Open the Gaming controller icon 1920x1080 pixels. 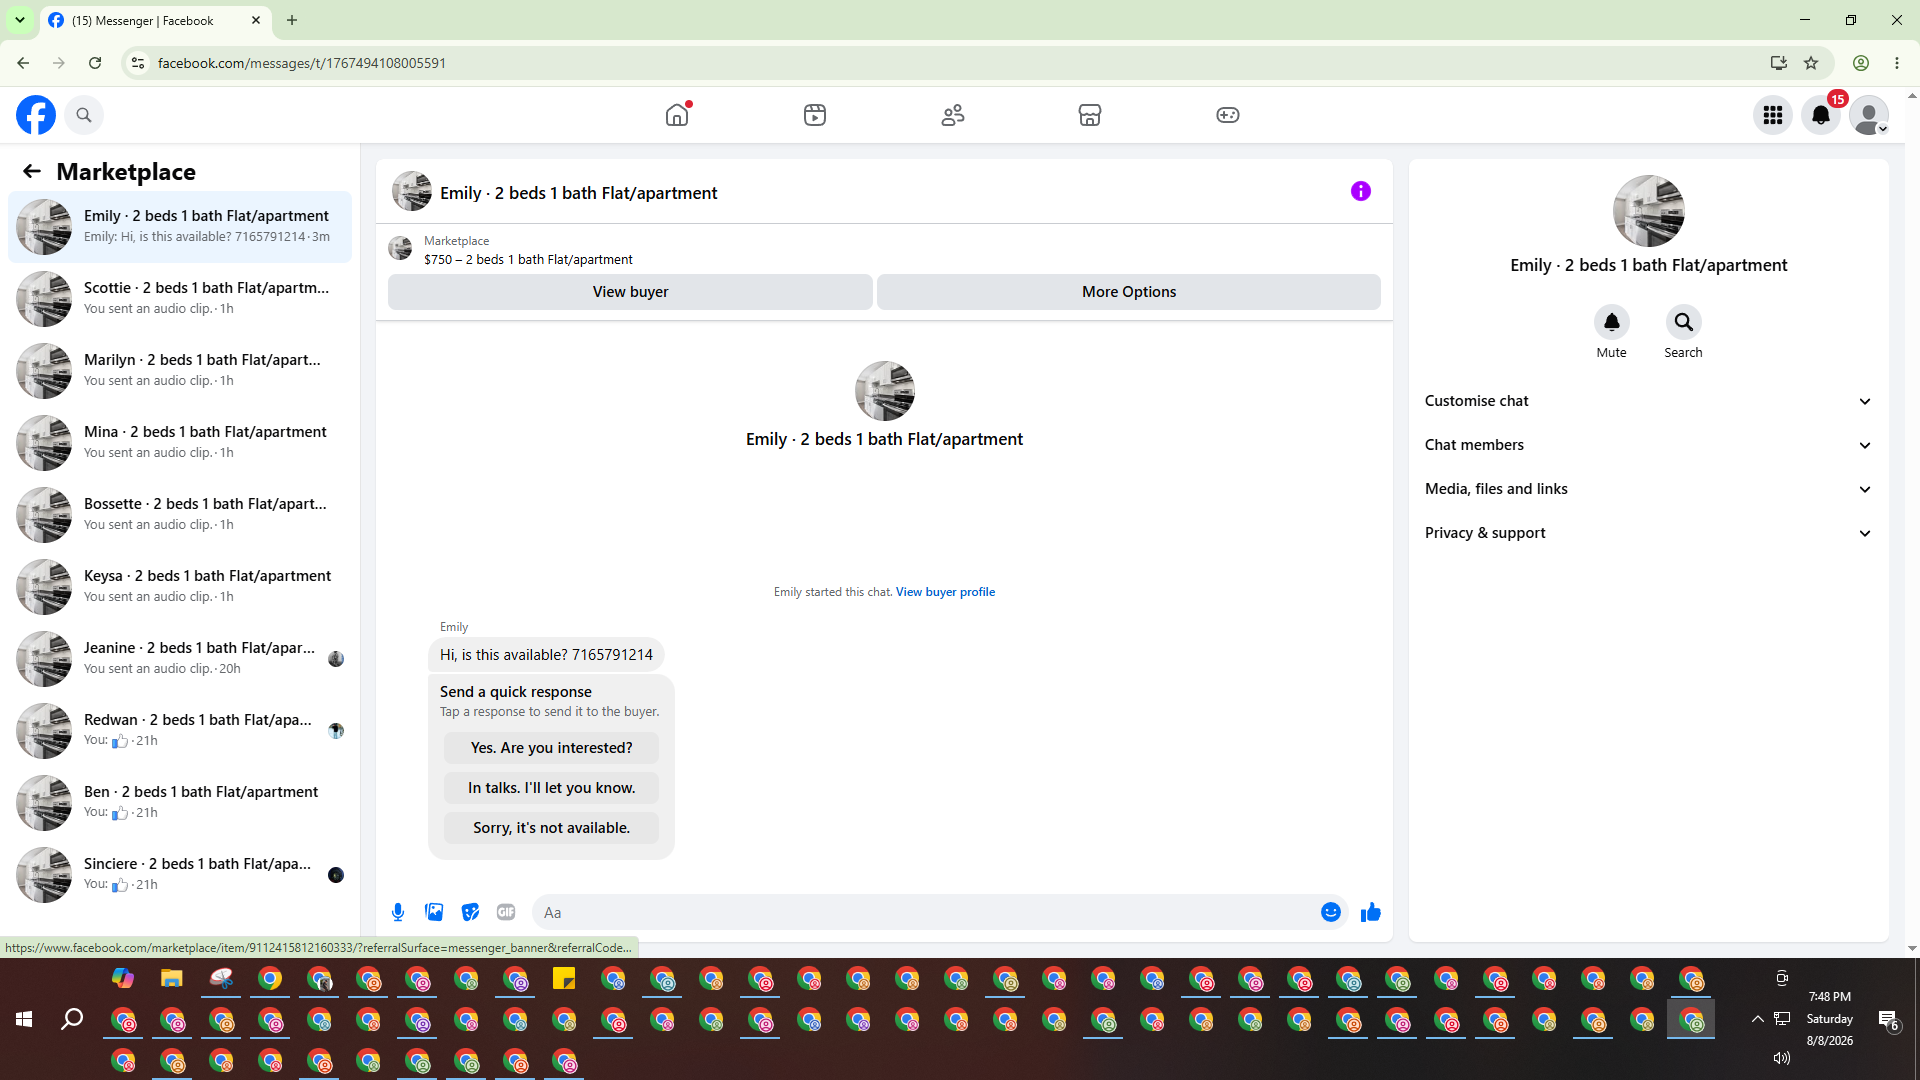pyautogui.click(x=1228, y=115)
